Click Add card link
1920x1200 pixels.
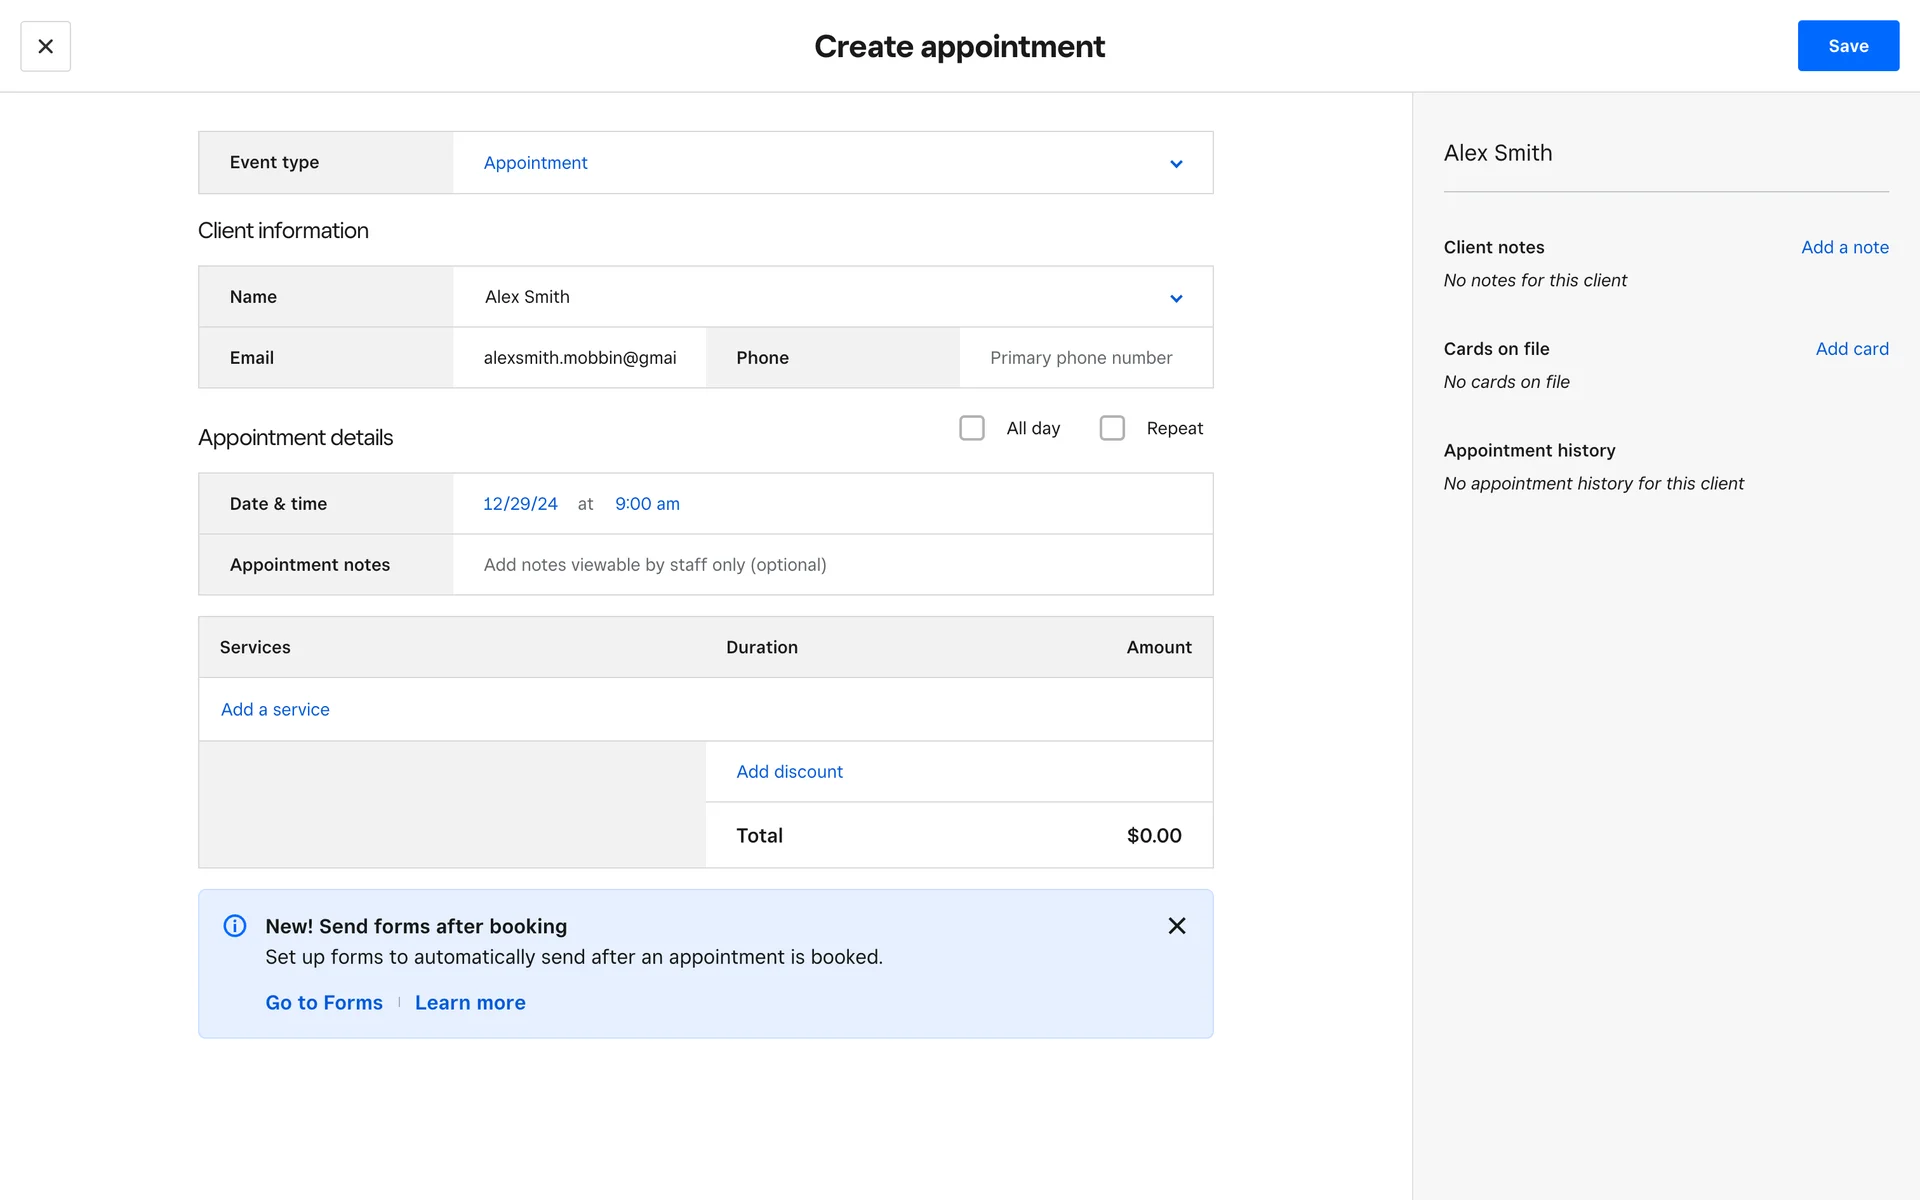click(1851, 349)
